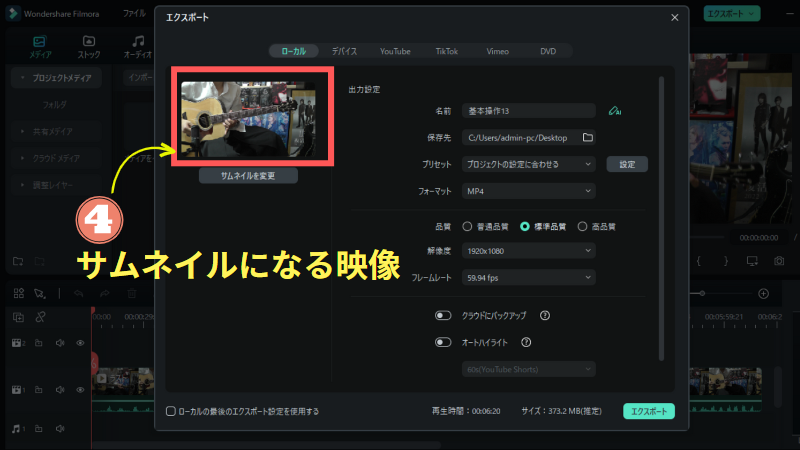
Task: Toggle auto highlight switch
Action: pos(443,342)
